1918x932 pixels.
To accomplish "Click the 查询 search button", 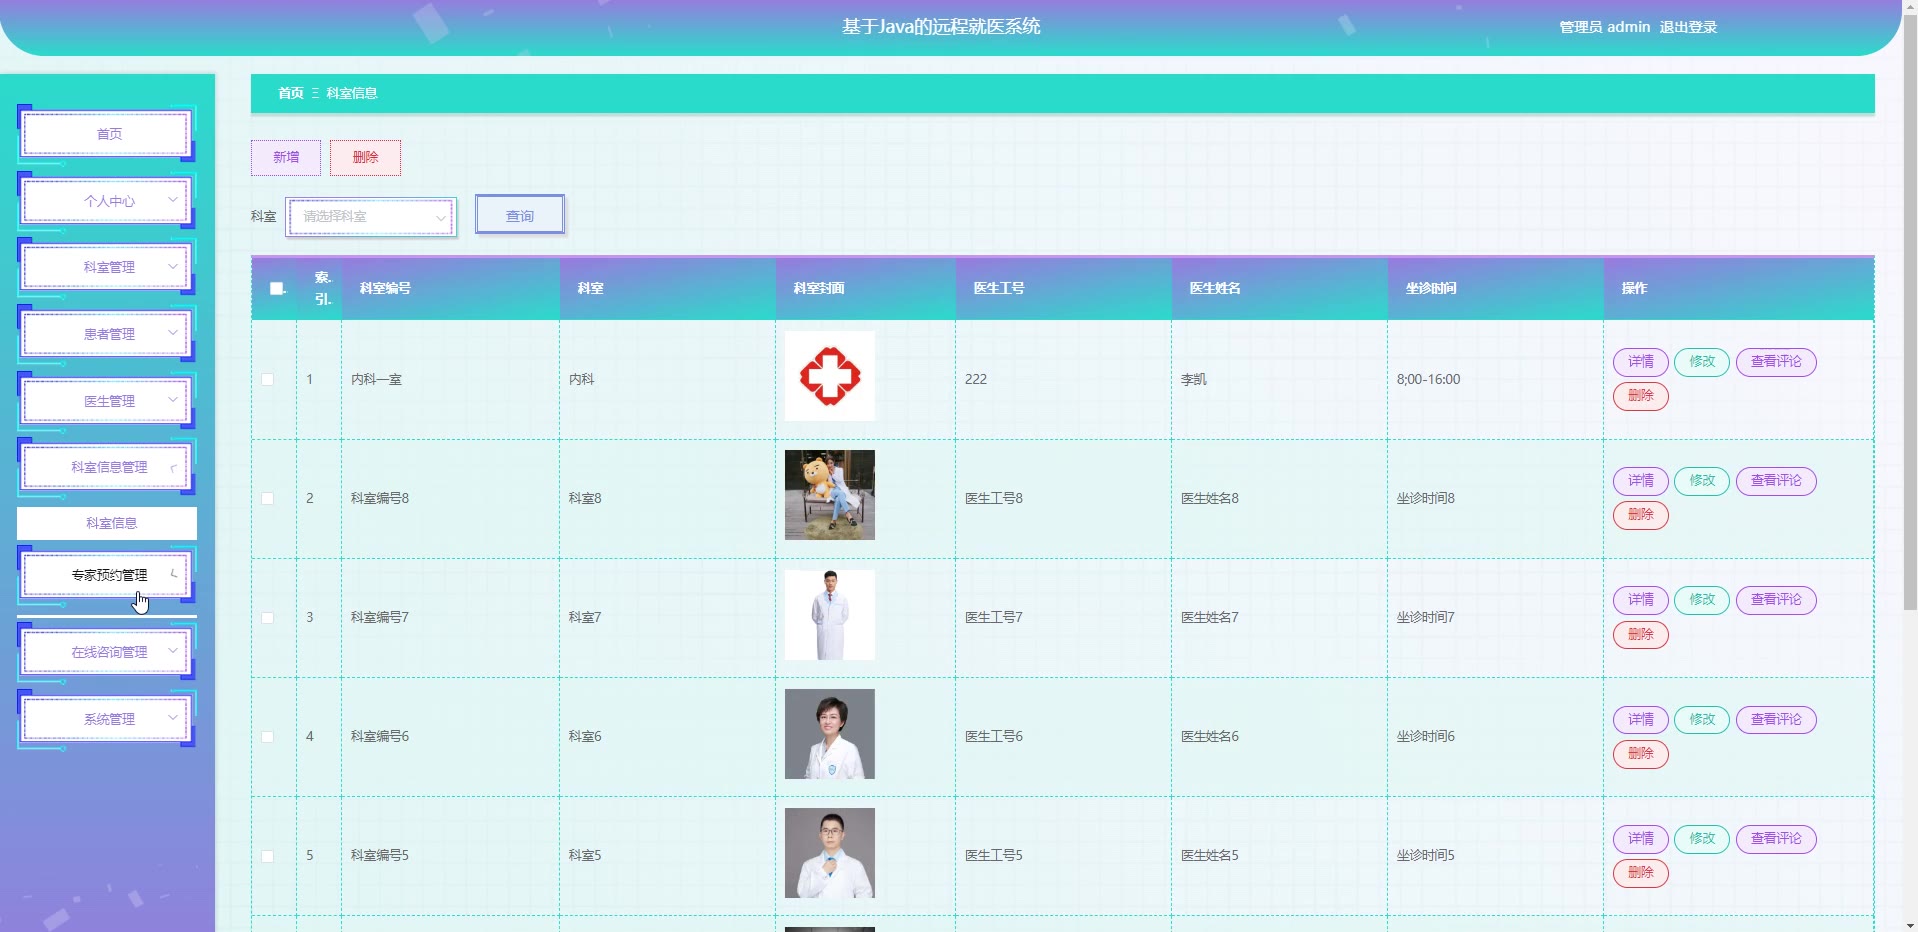I will (520, 215).
